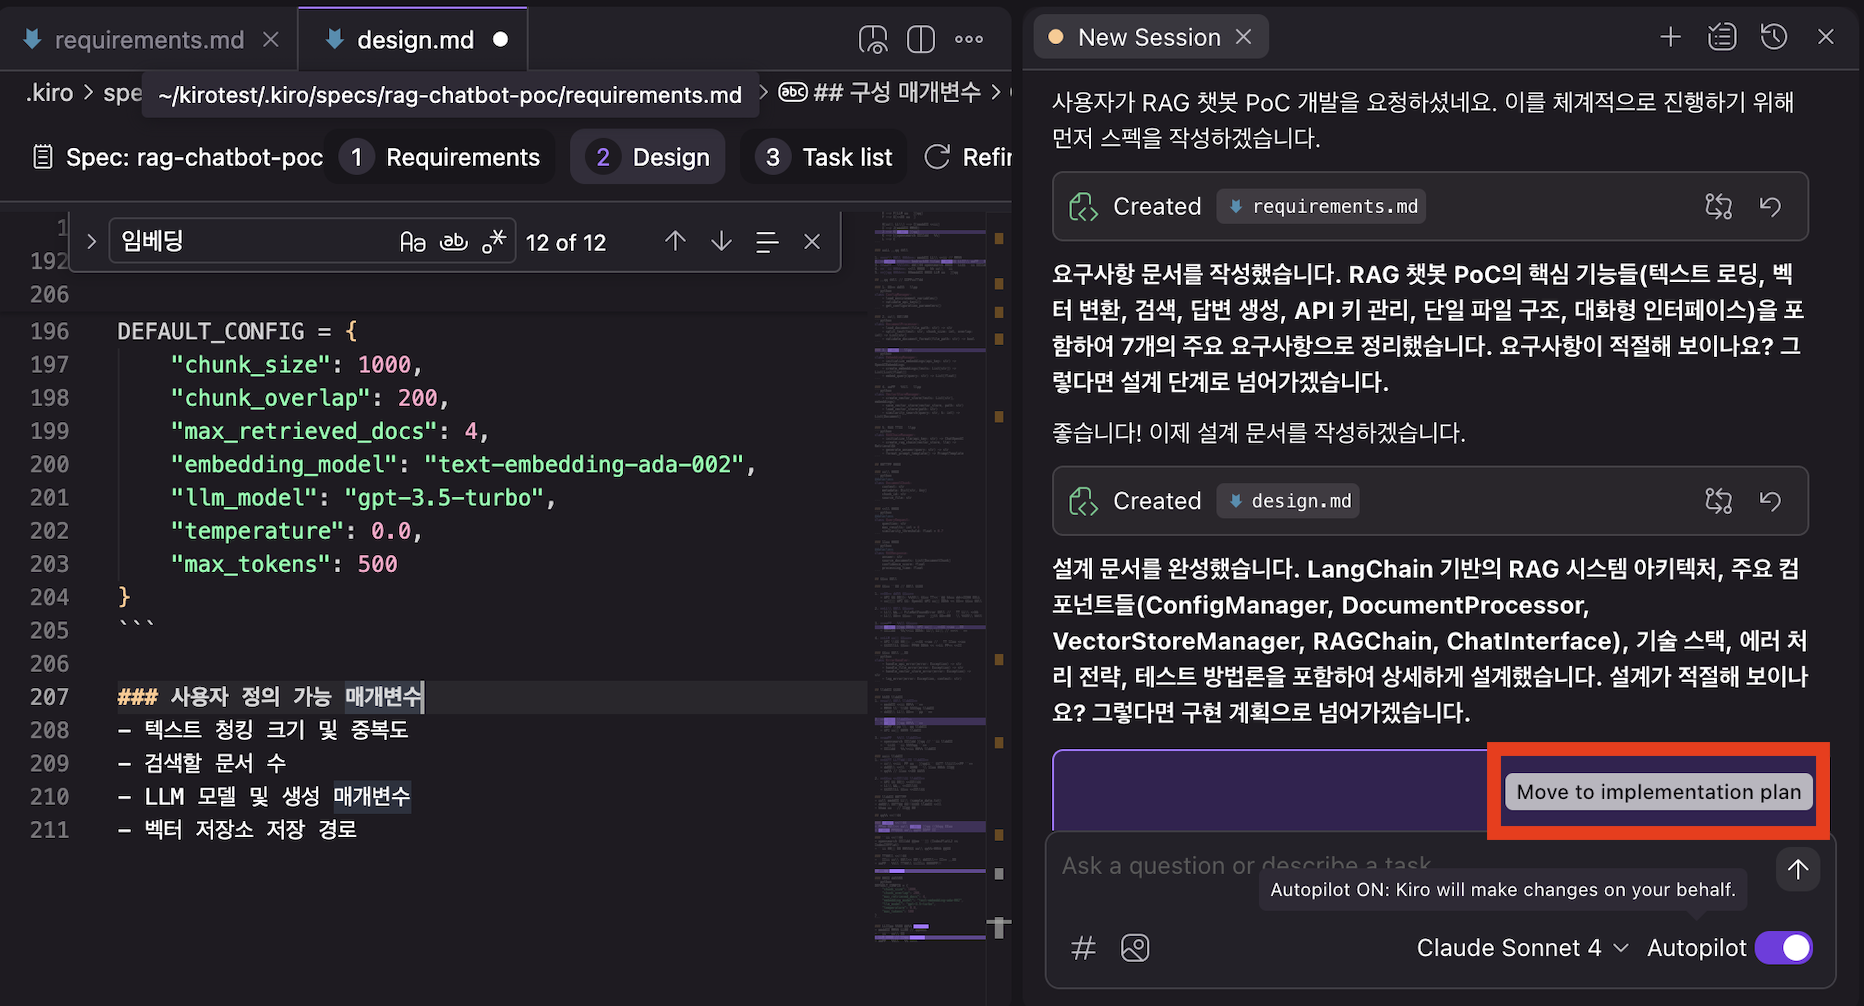The width and height of the screenshot is (1864, 1006).
Task: Click the Refine button in spec bar
Action: pos(968,157)
